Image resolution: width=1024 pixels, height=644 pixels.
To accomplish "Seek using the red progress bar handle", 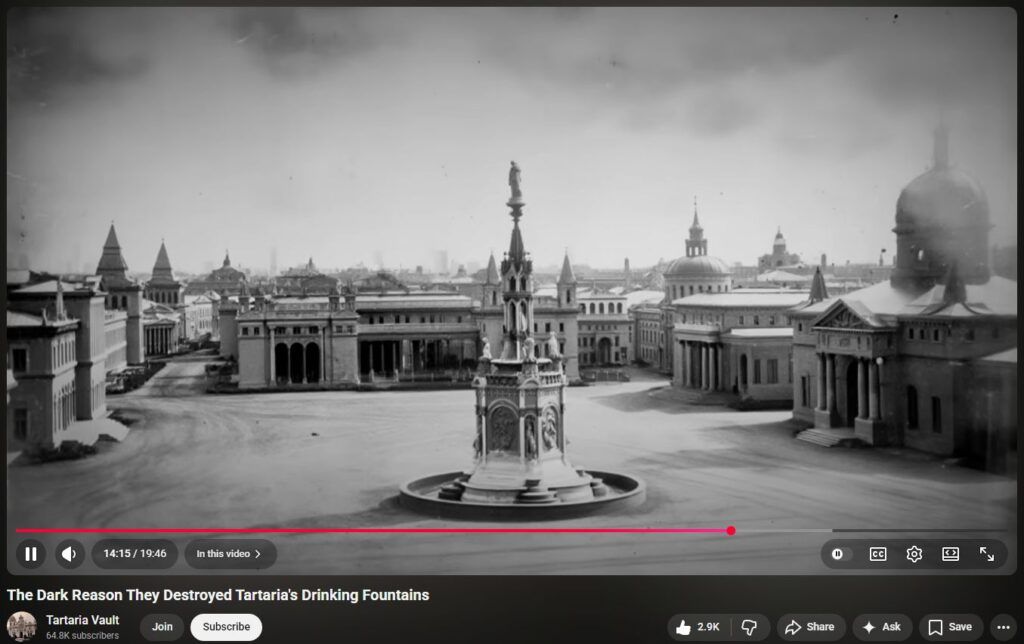I will pos(731,531).
